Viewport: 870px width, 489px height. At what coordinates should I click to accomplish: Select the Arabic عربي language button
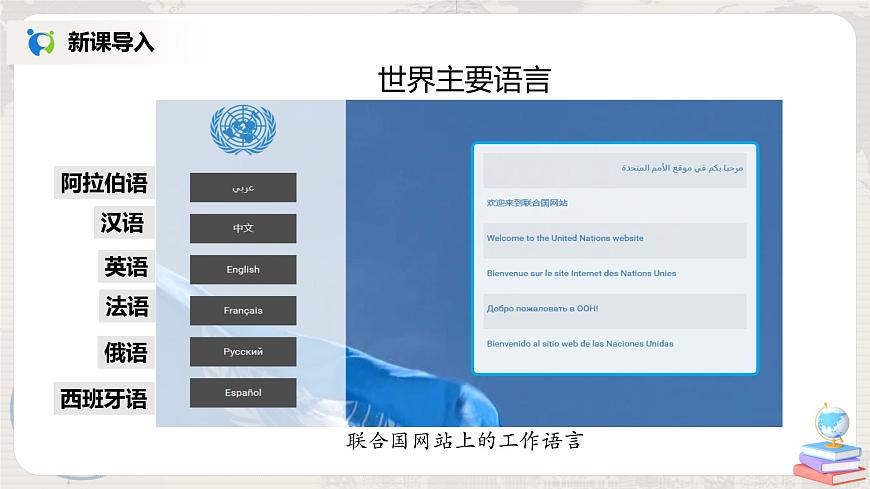point(243,188)
